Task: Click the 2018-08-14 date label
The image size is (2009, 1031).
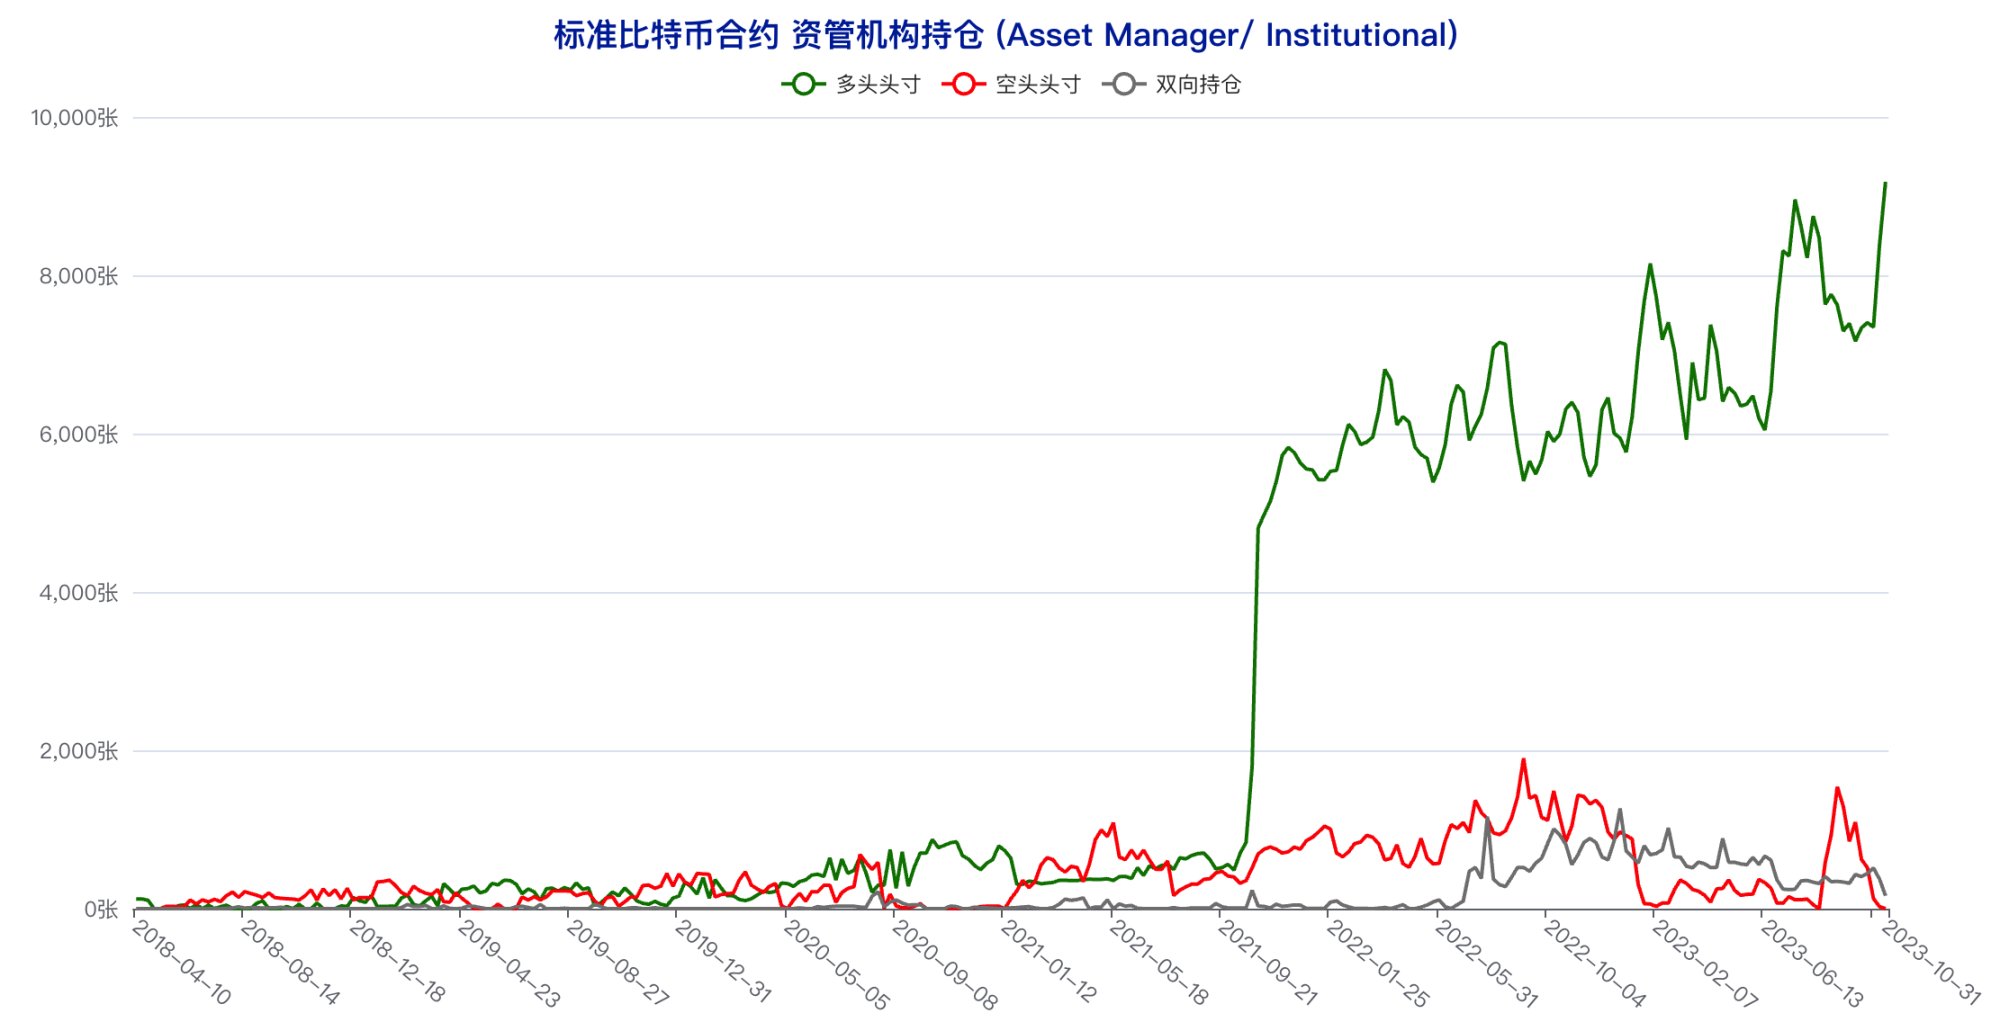Action: [x=290, y=962]
